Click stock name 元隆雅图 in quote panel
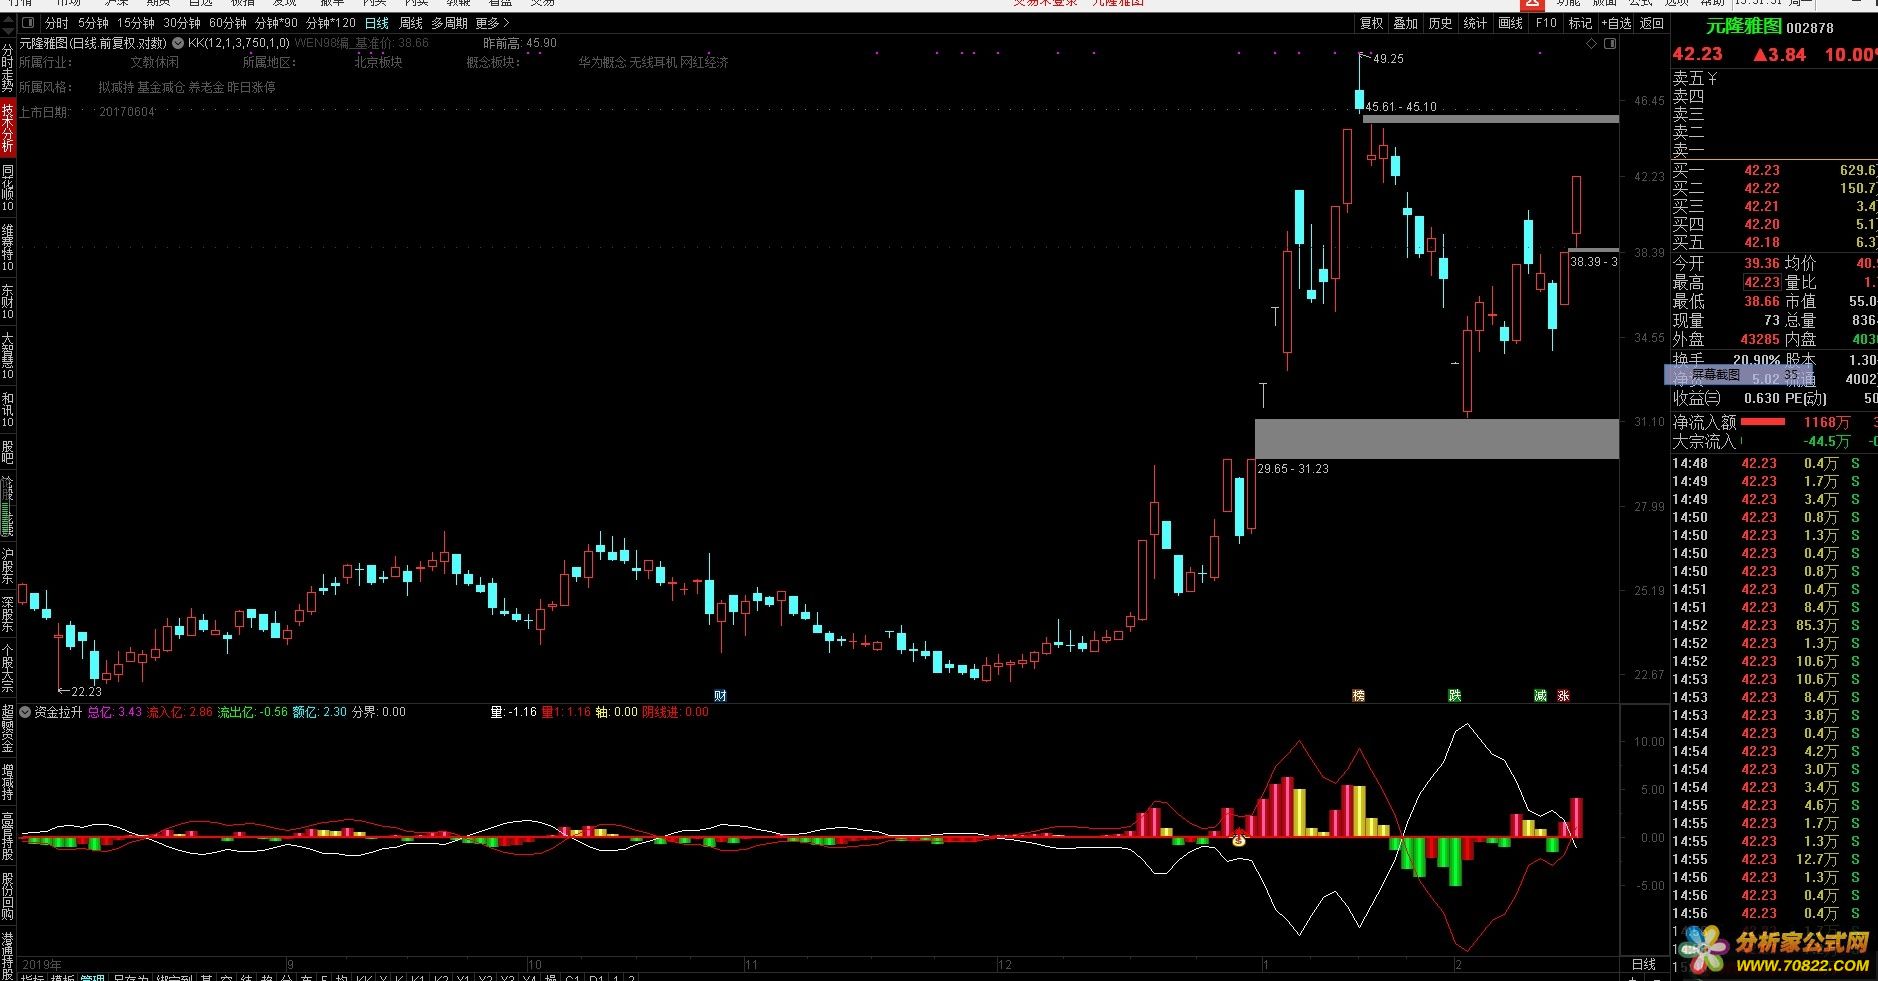This screenshot has height=981, width=1878. [x=1743, y=27]
